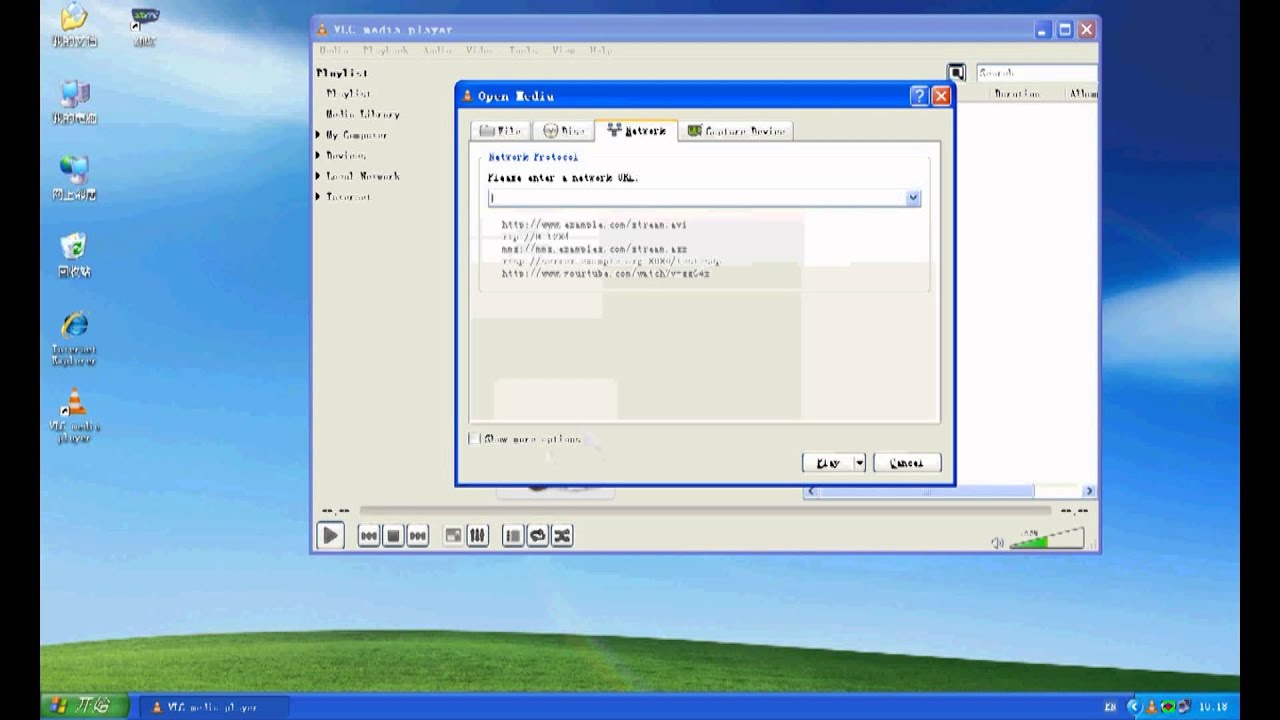
Task: Click VLC media player taskbar button
Action: [215, 707]
